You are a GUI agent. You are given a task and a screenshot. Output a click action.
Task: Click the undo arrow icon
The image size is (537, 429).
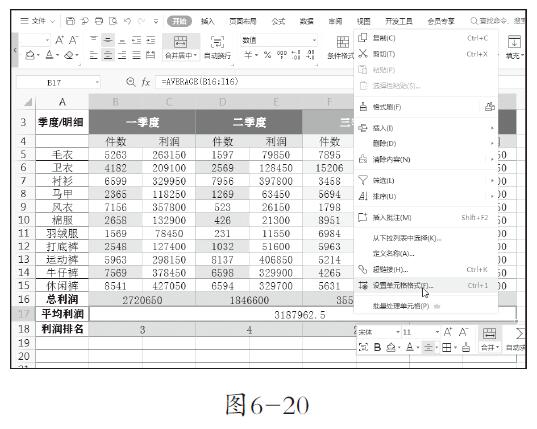(x=127, y=21)
